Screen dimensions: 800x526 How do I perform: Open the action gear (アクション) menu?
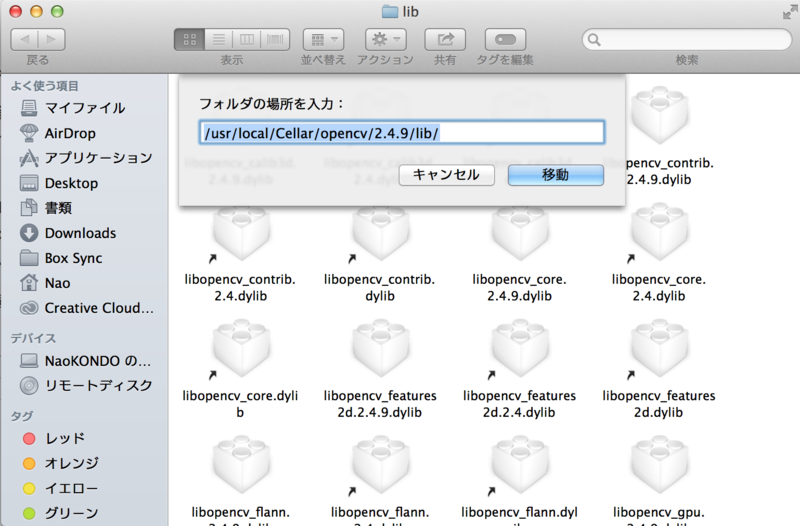[x=385, y=39]
